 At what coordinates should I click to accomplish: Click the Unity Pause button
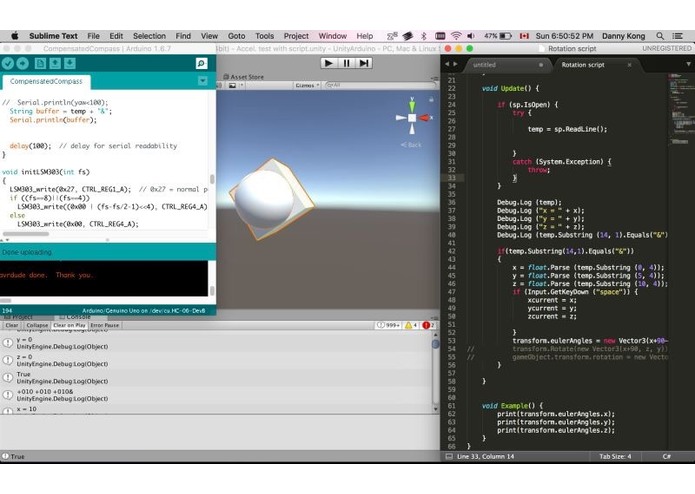(x=346, y=63)
